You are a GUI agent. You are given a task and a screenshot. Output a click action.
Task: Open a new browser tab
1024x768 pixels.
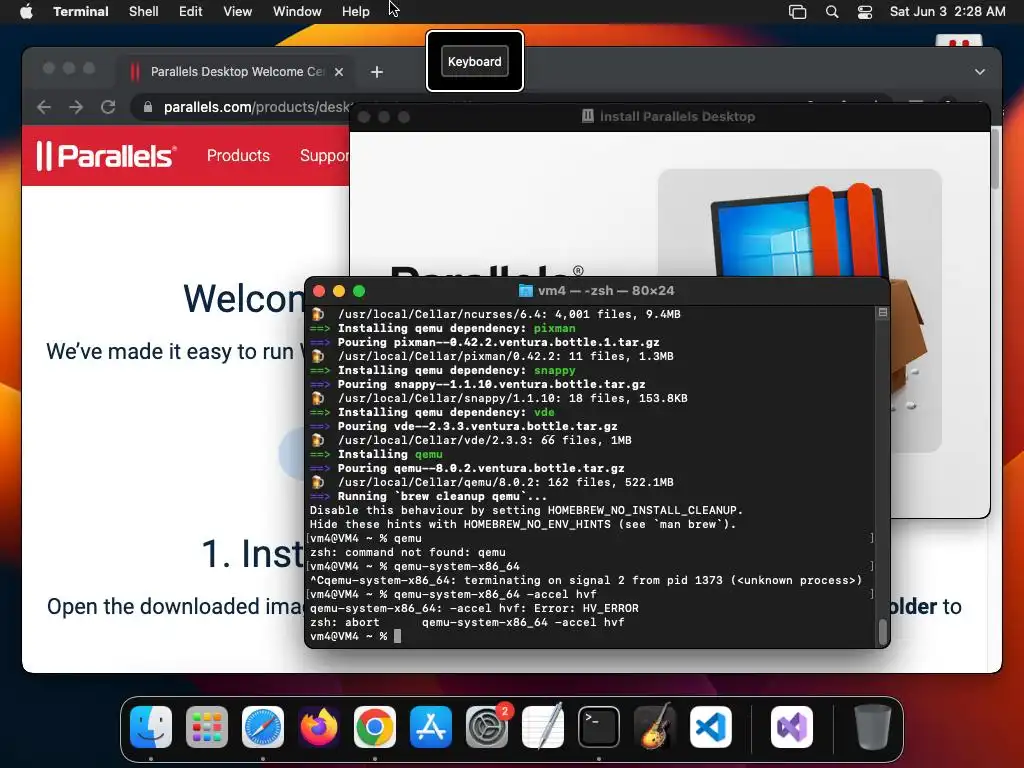[x=377, y=72]
